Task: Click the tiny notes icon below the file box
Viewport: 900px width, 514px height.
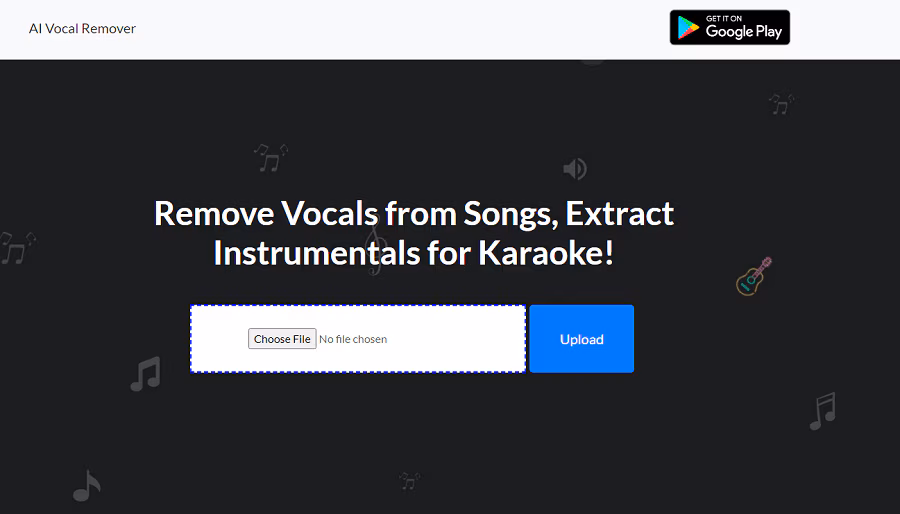Action: (x=409, y=481)
